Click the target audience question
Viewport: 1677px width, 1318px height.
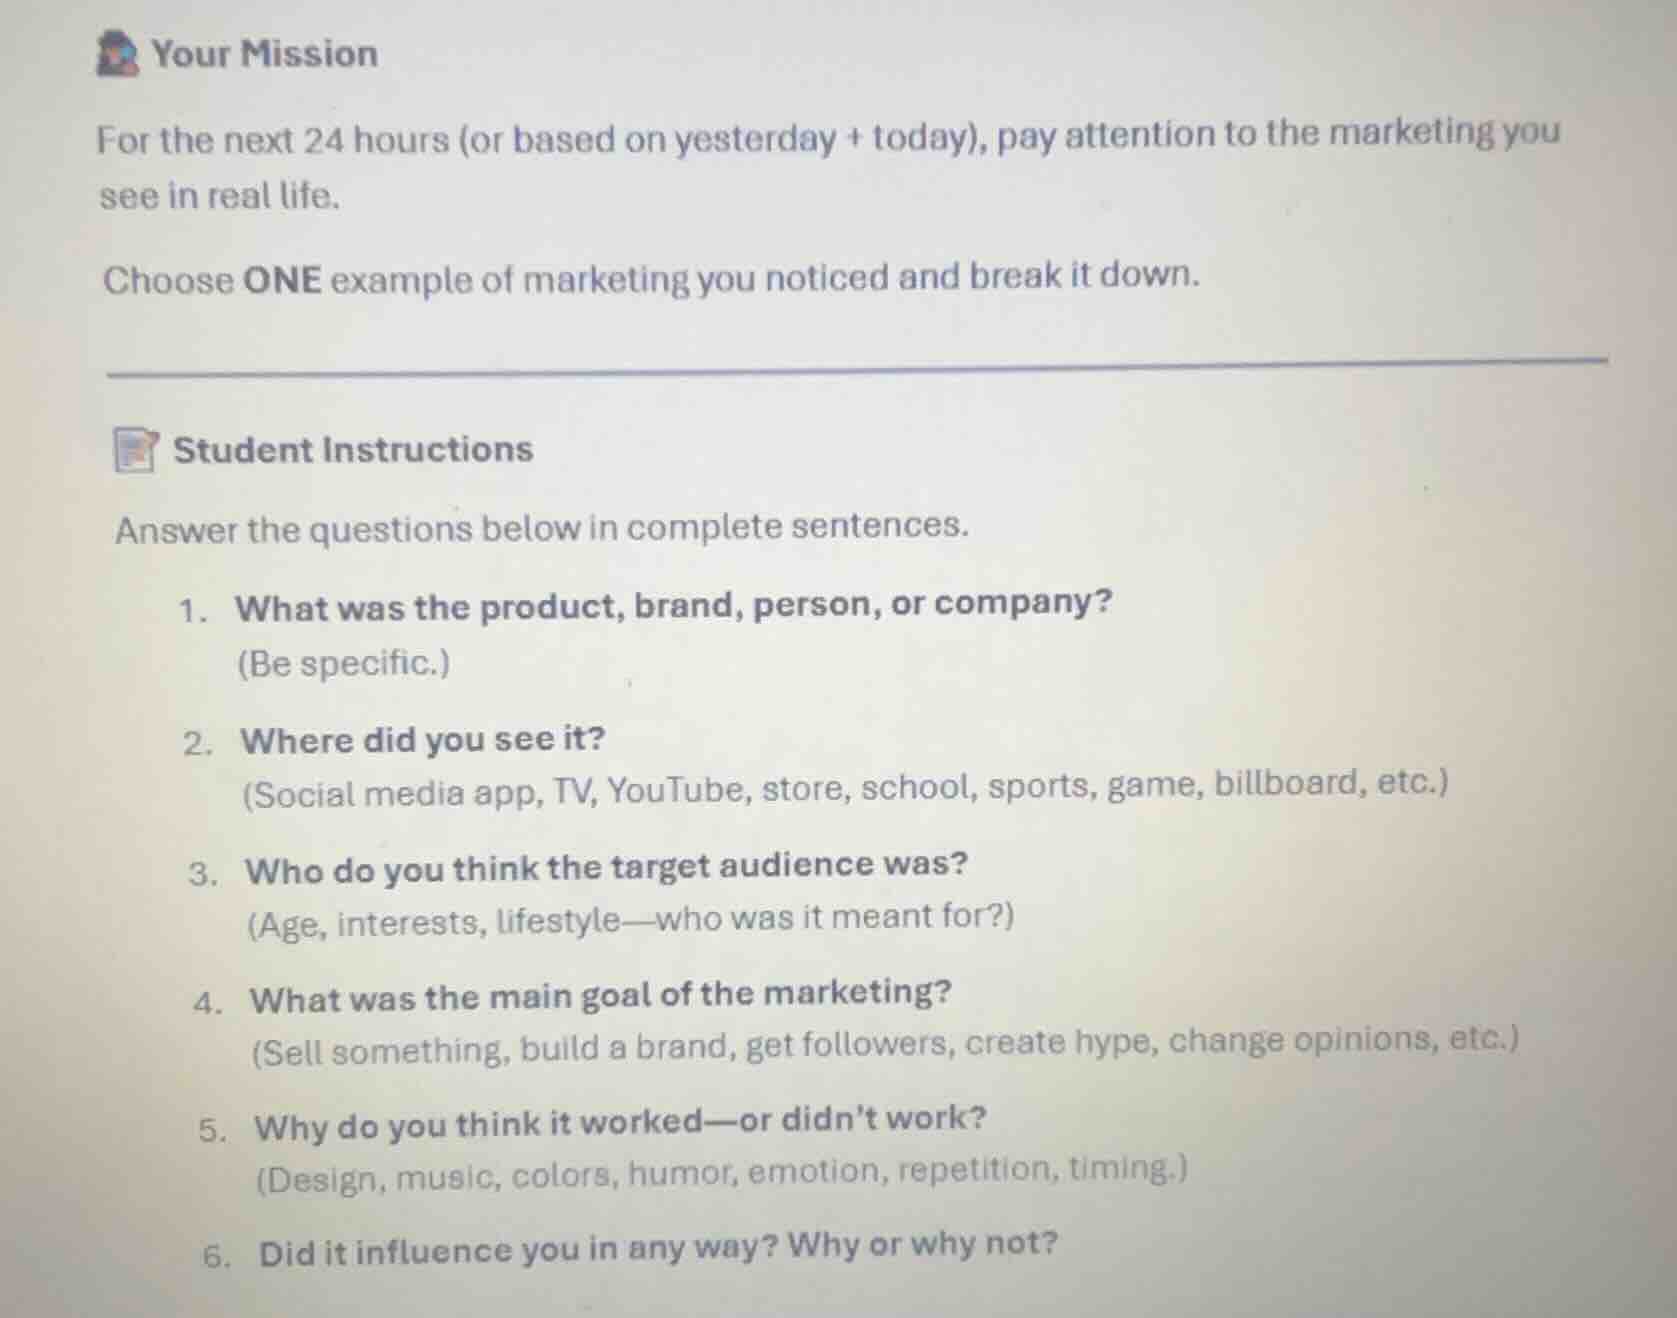click(x=607, y=867)
